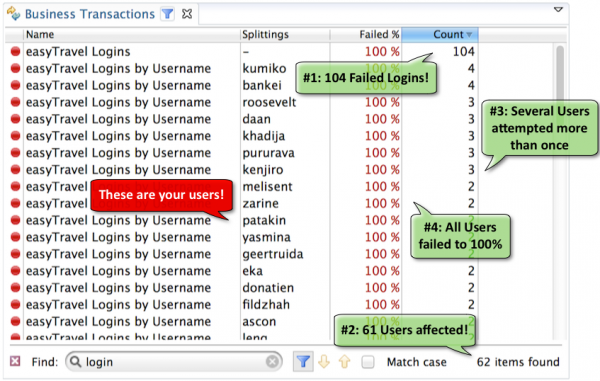Select the geertruida splitting row

click(x=243, y=254)
